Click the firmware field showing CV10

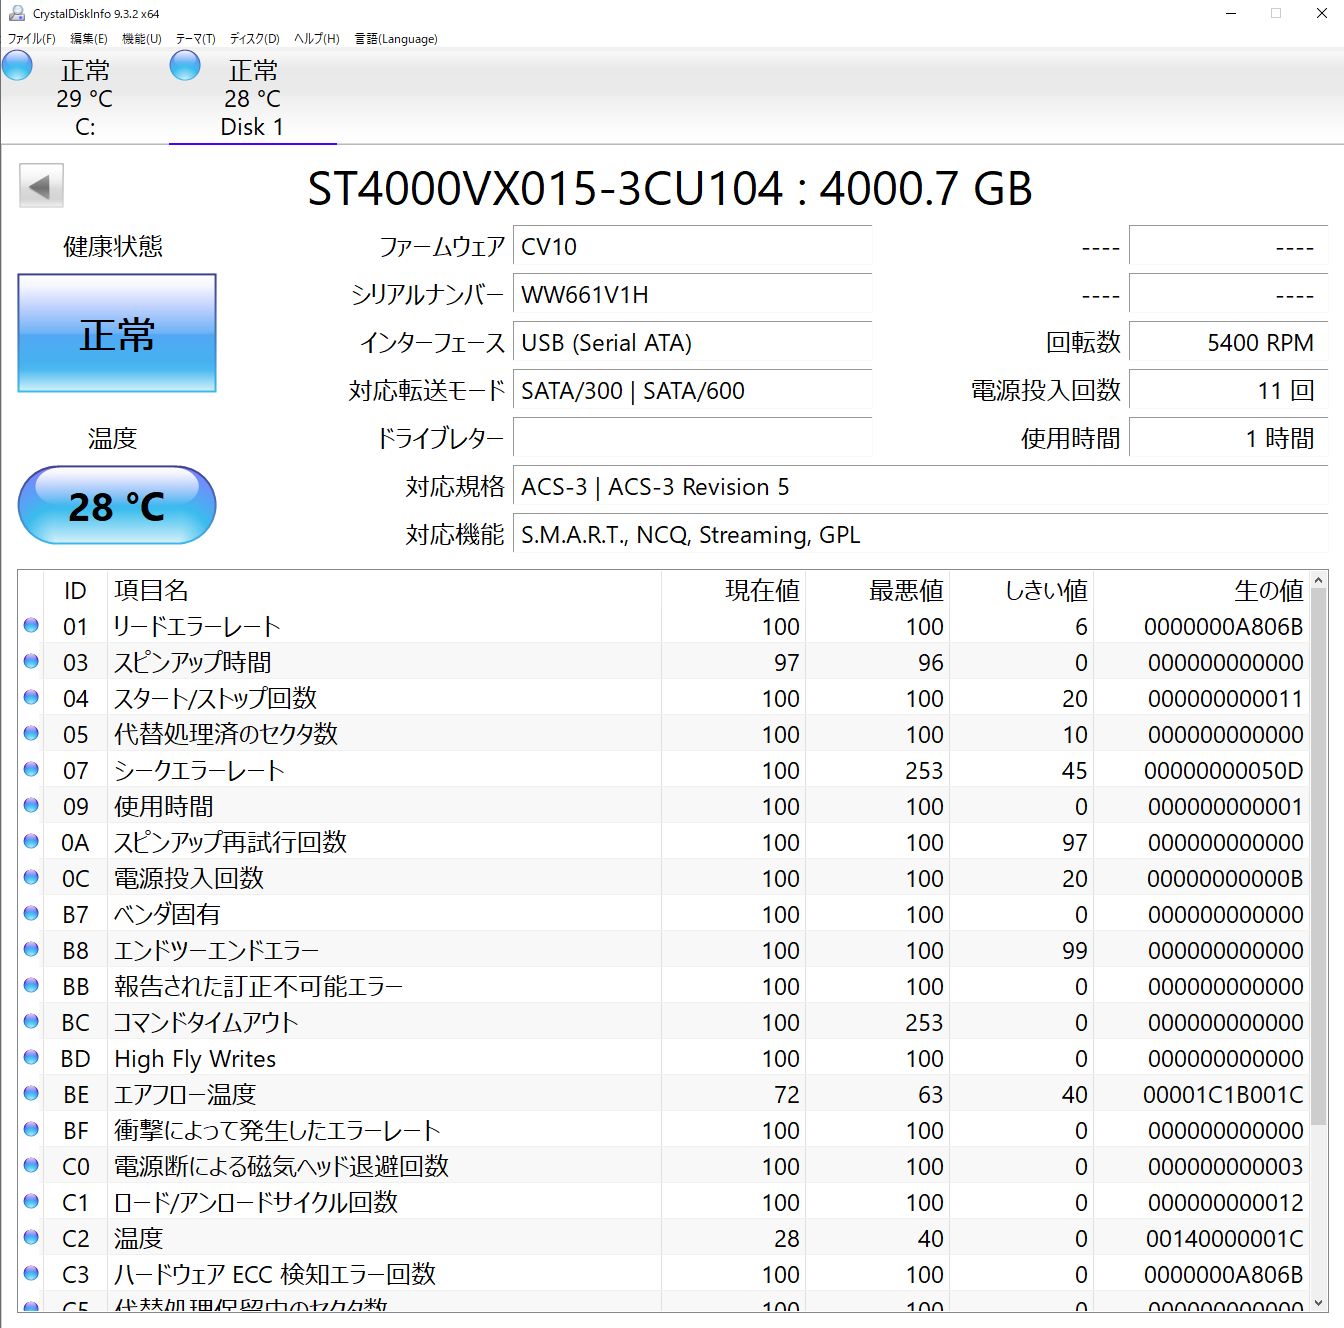coord(692,246)
